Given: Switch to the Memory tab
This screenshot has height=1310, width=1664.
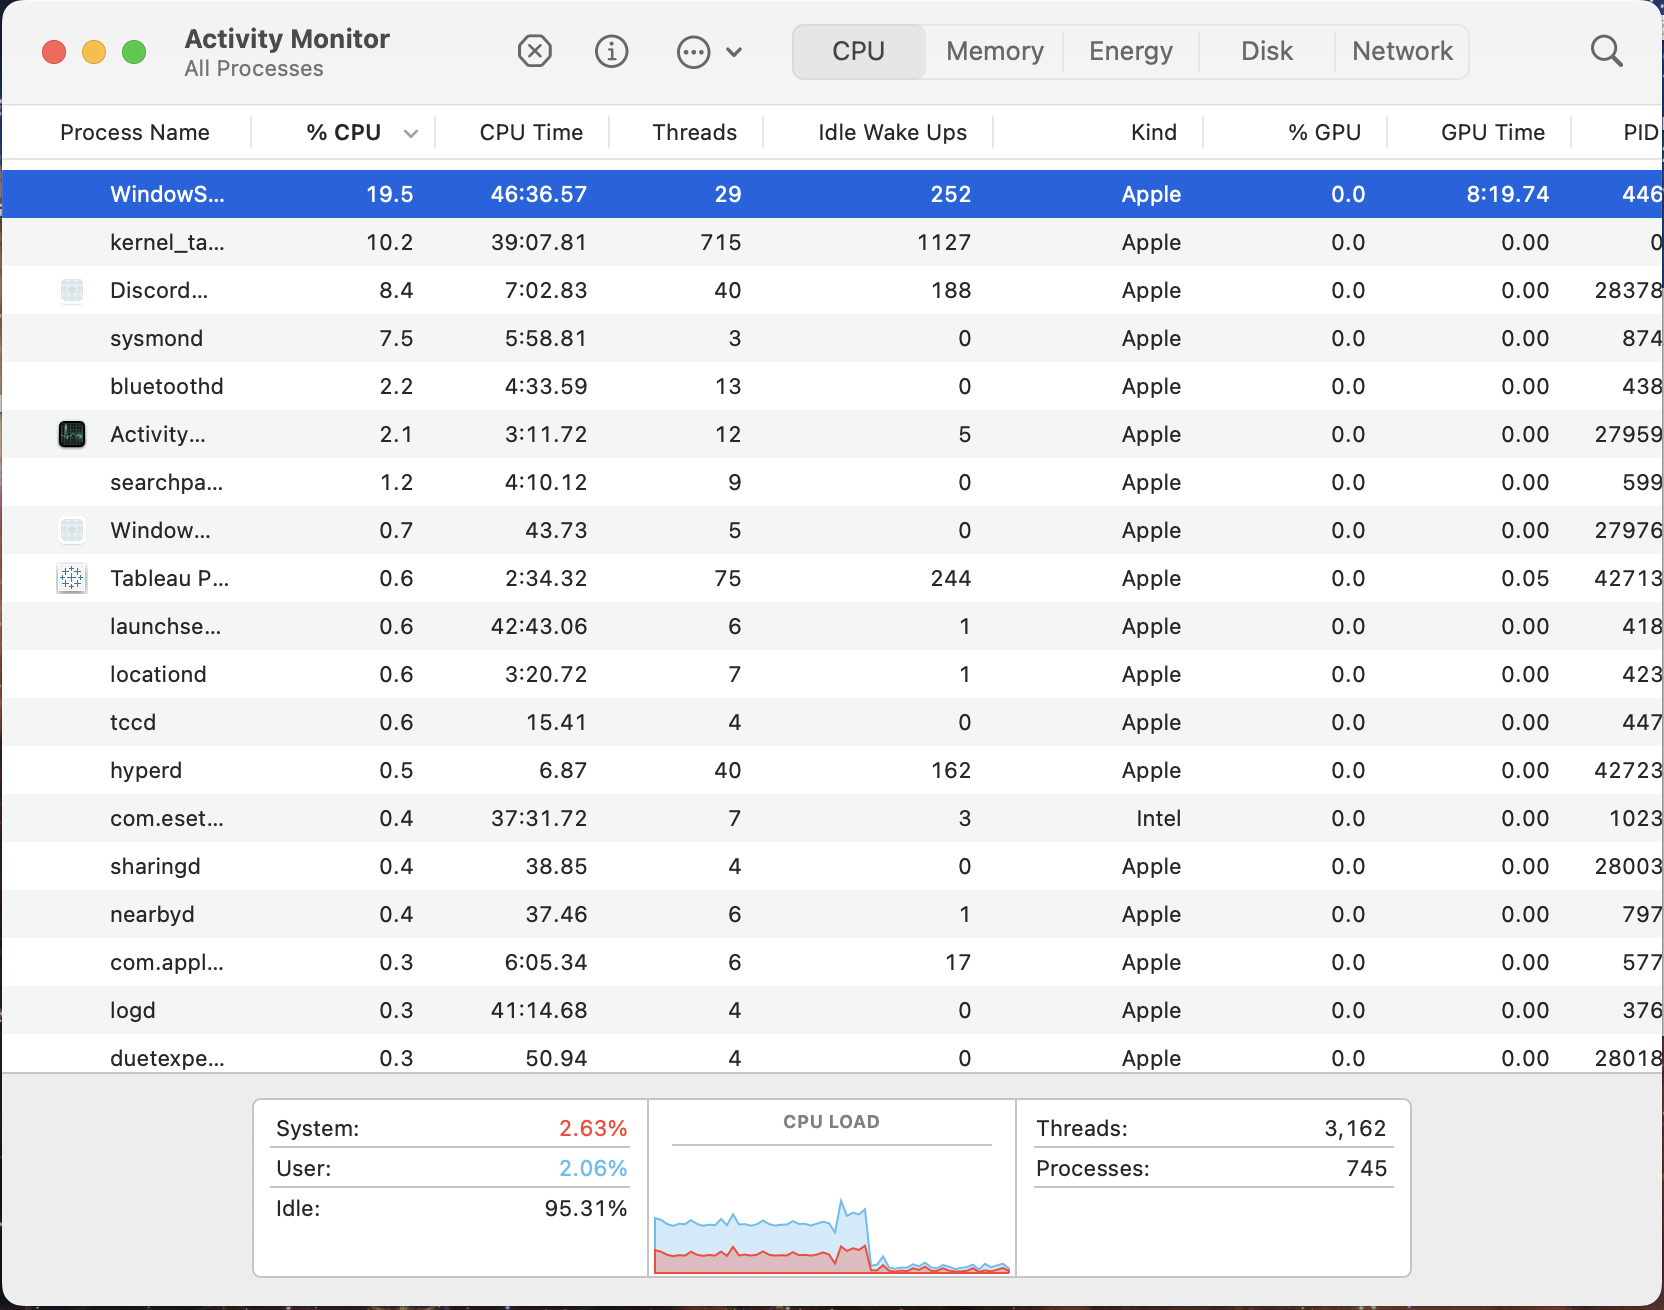Looking at the screenshot, I should pyautogui.click(x=994, y=51).
